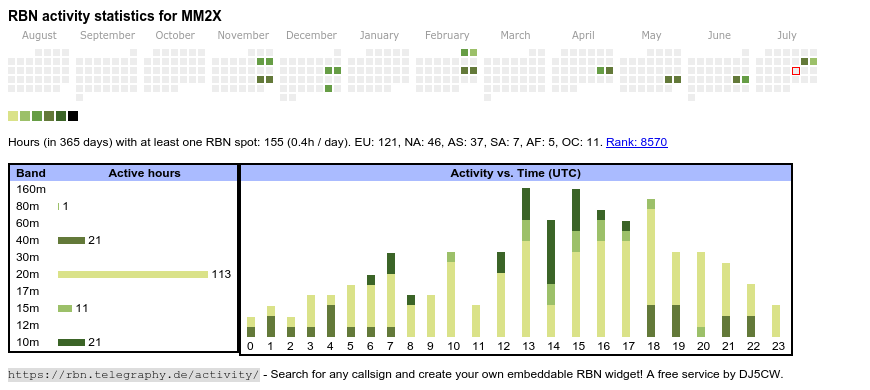Click the February month label
870x390 pixels.
point(447,36)
